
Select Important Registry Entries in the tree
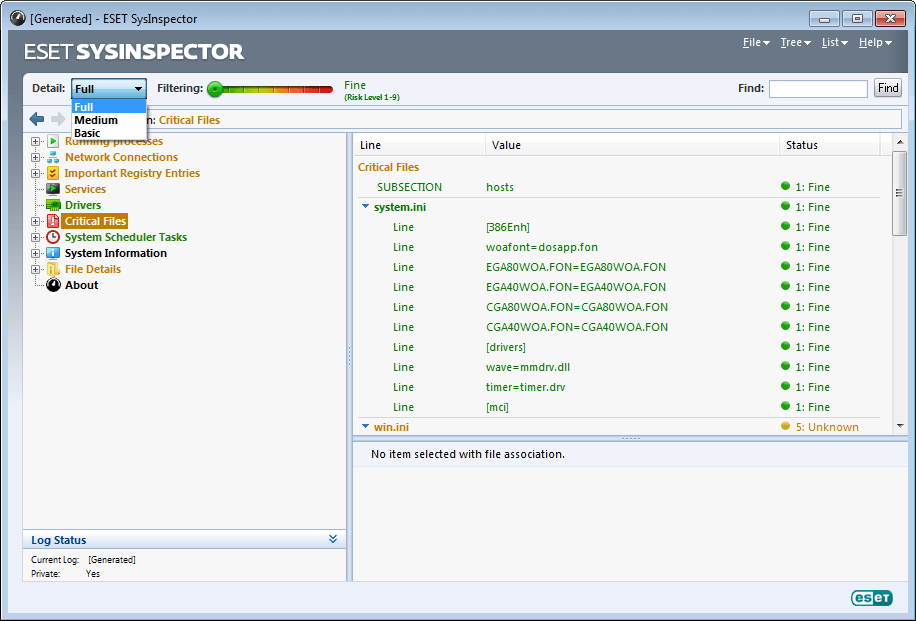[x=132, y=173]
